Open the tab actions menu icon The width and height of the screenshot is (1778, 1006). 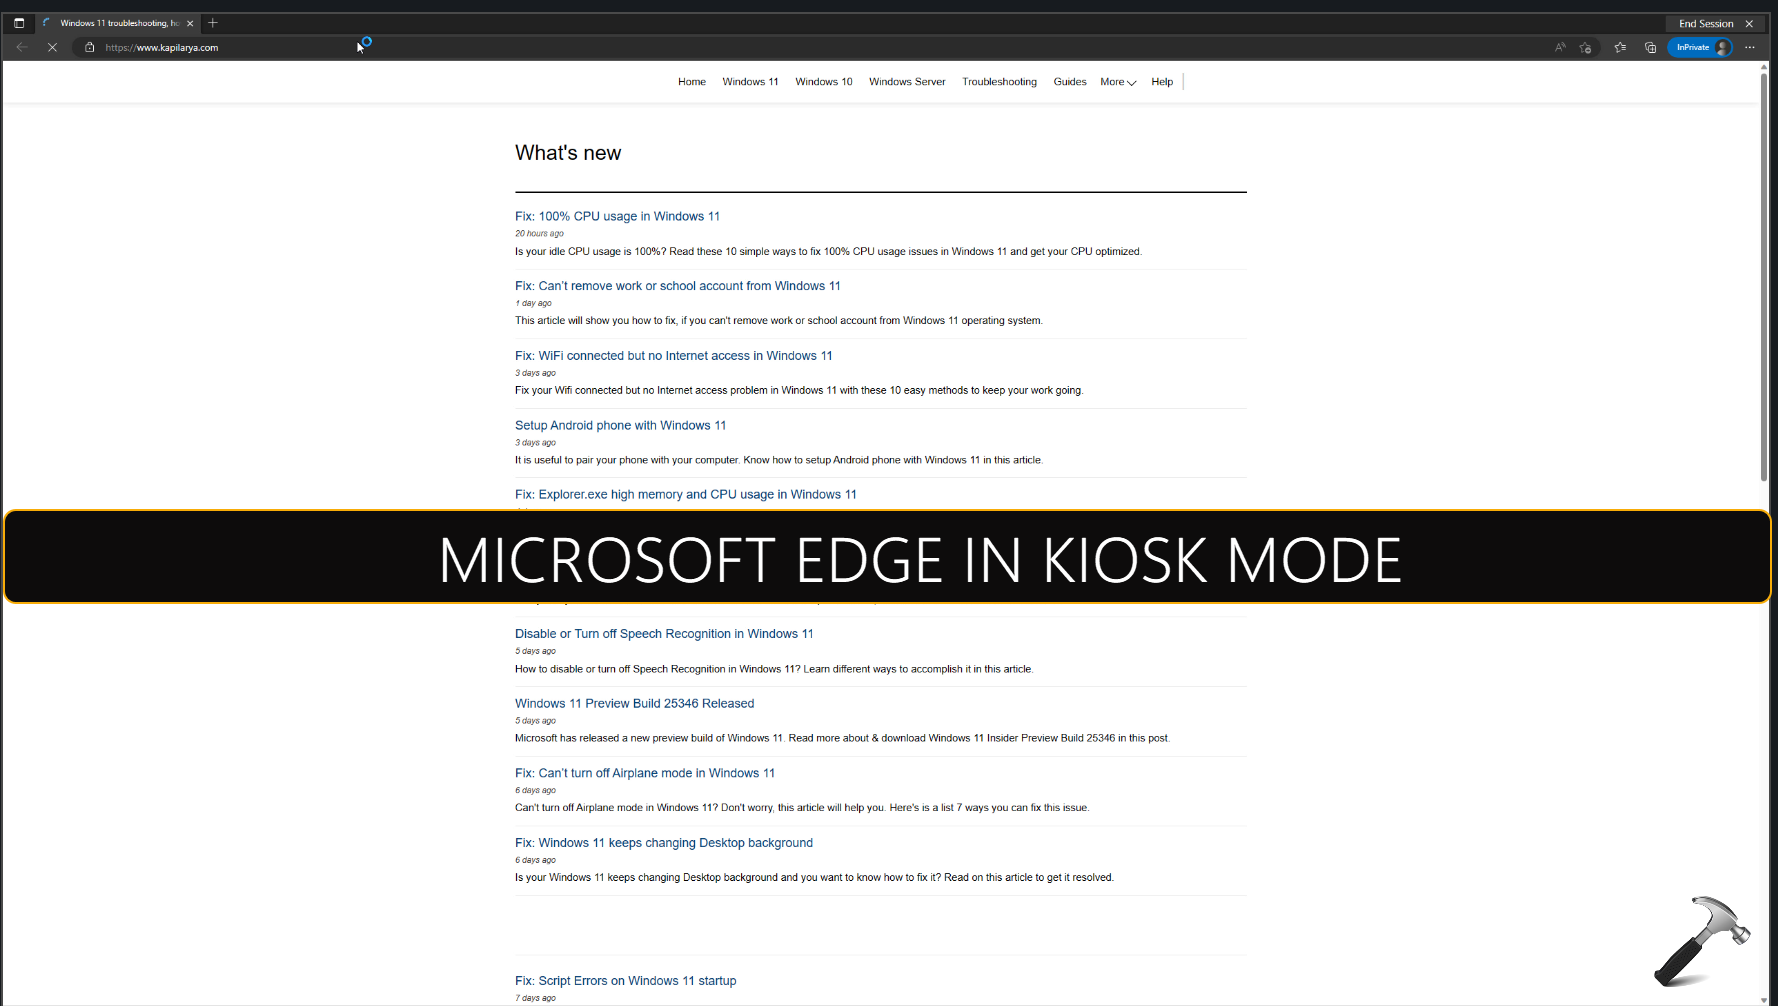(x=19, y=23)
